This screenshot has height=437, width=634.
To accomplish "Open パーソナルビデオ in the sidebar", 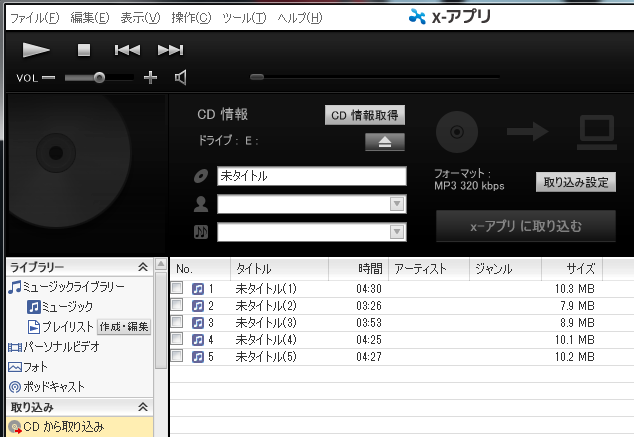I will coord(54,347).
